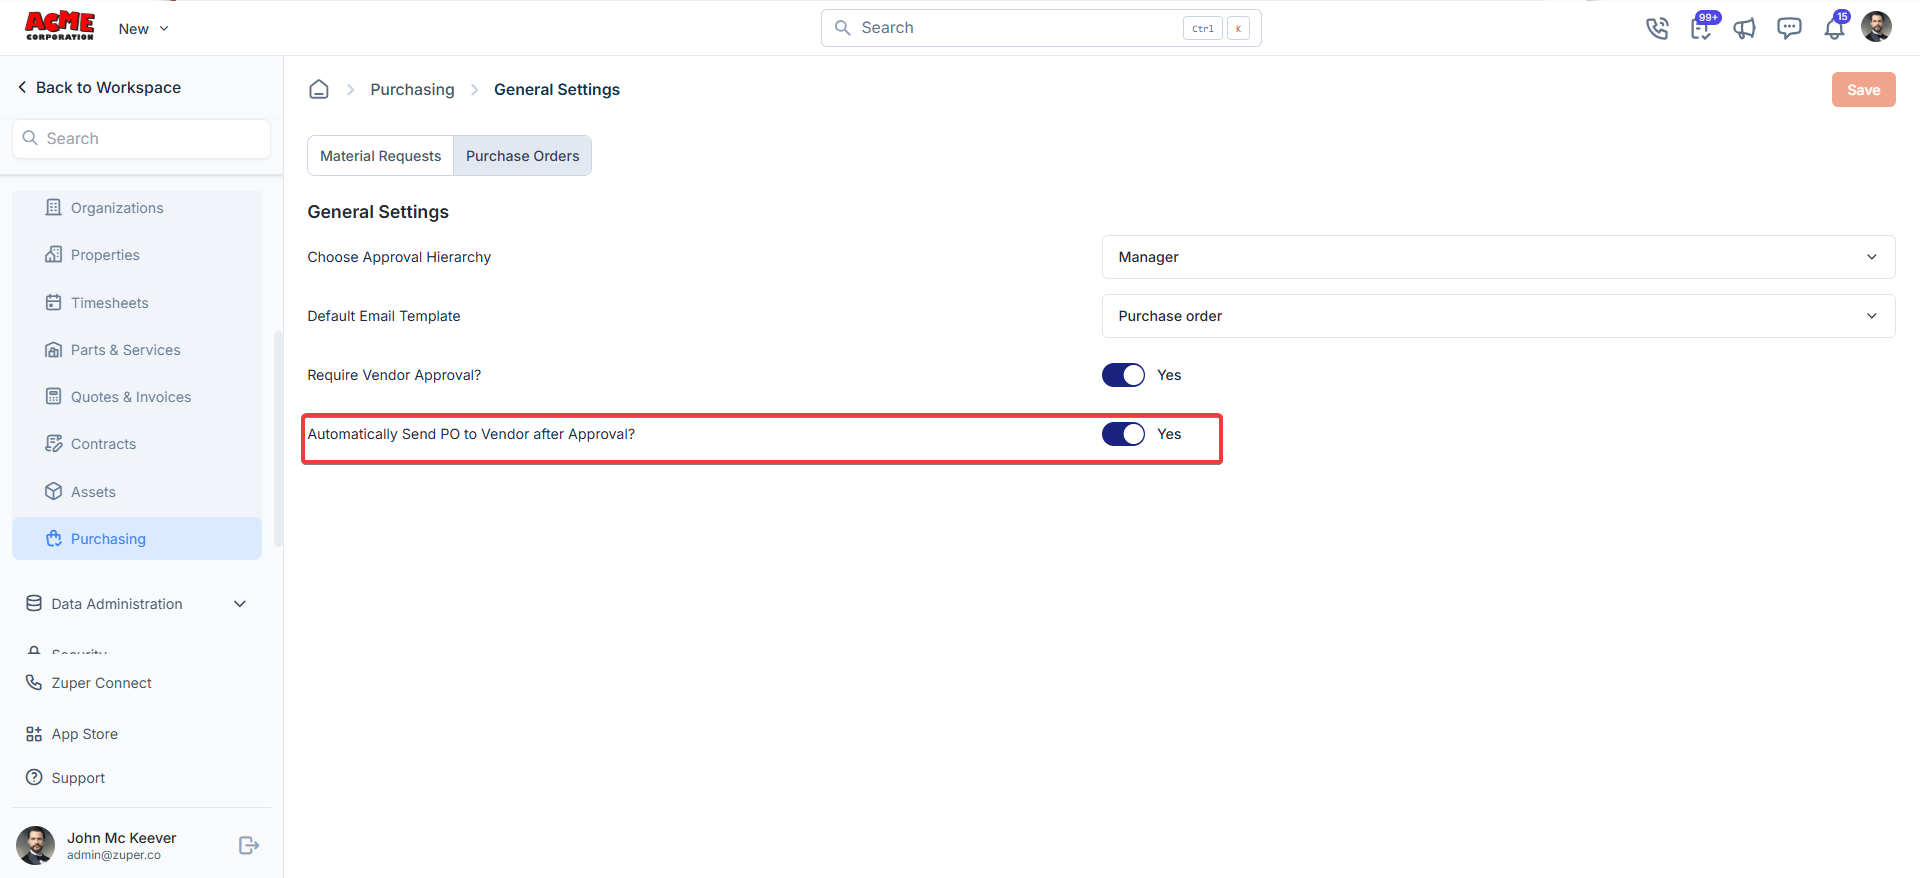Click Purchasing in the breadcrumb

pyautogui.click(x=412, y=89)
